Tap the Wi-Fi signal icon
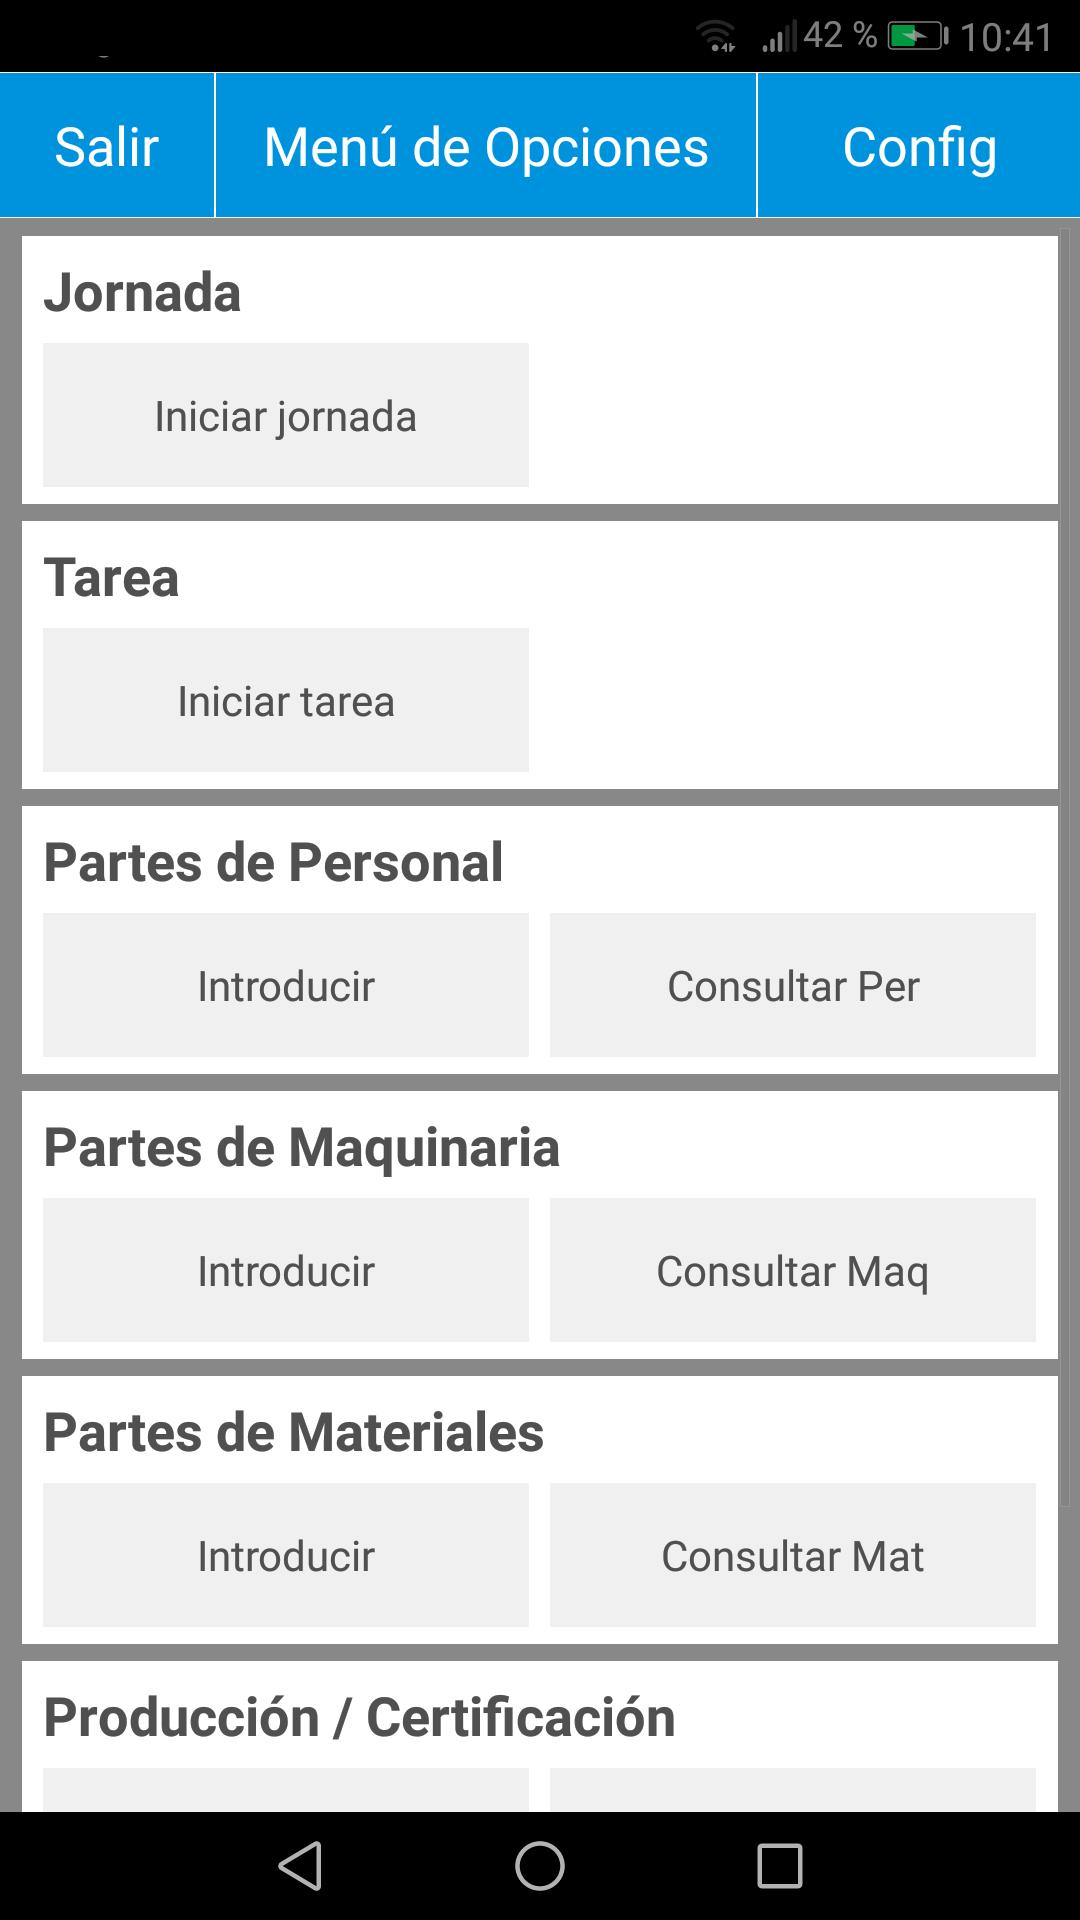This screenshot has width=1080, height=1920. [x=716, y=36]
